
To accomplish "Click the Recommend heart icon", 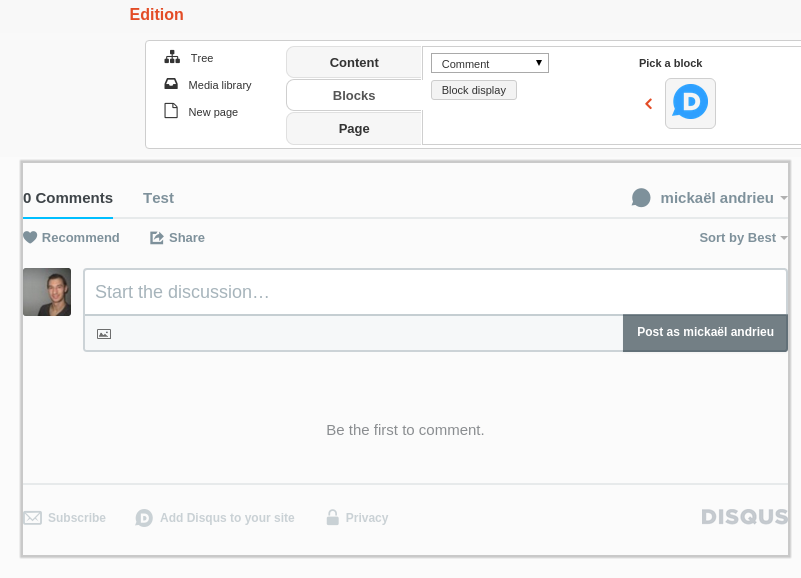I will tap(30, 237).
